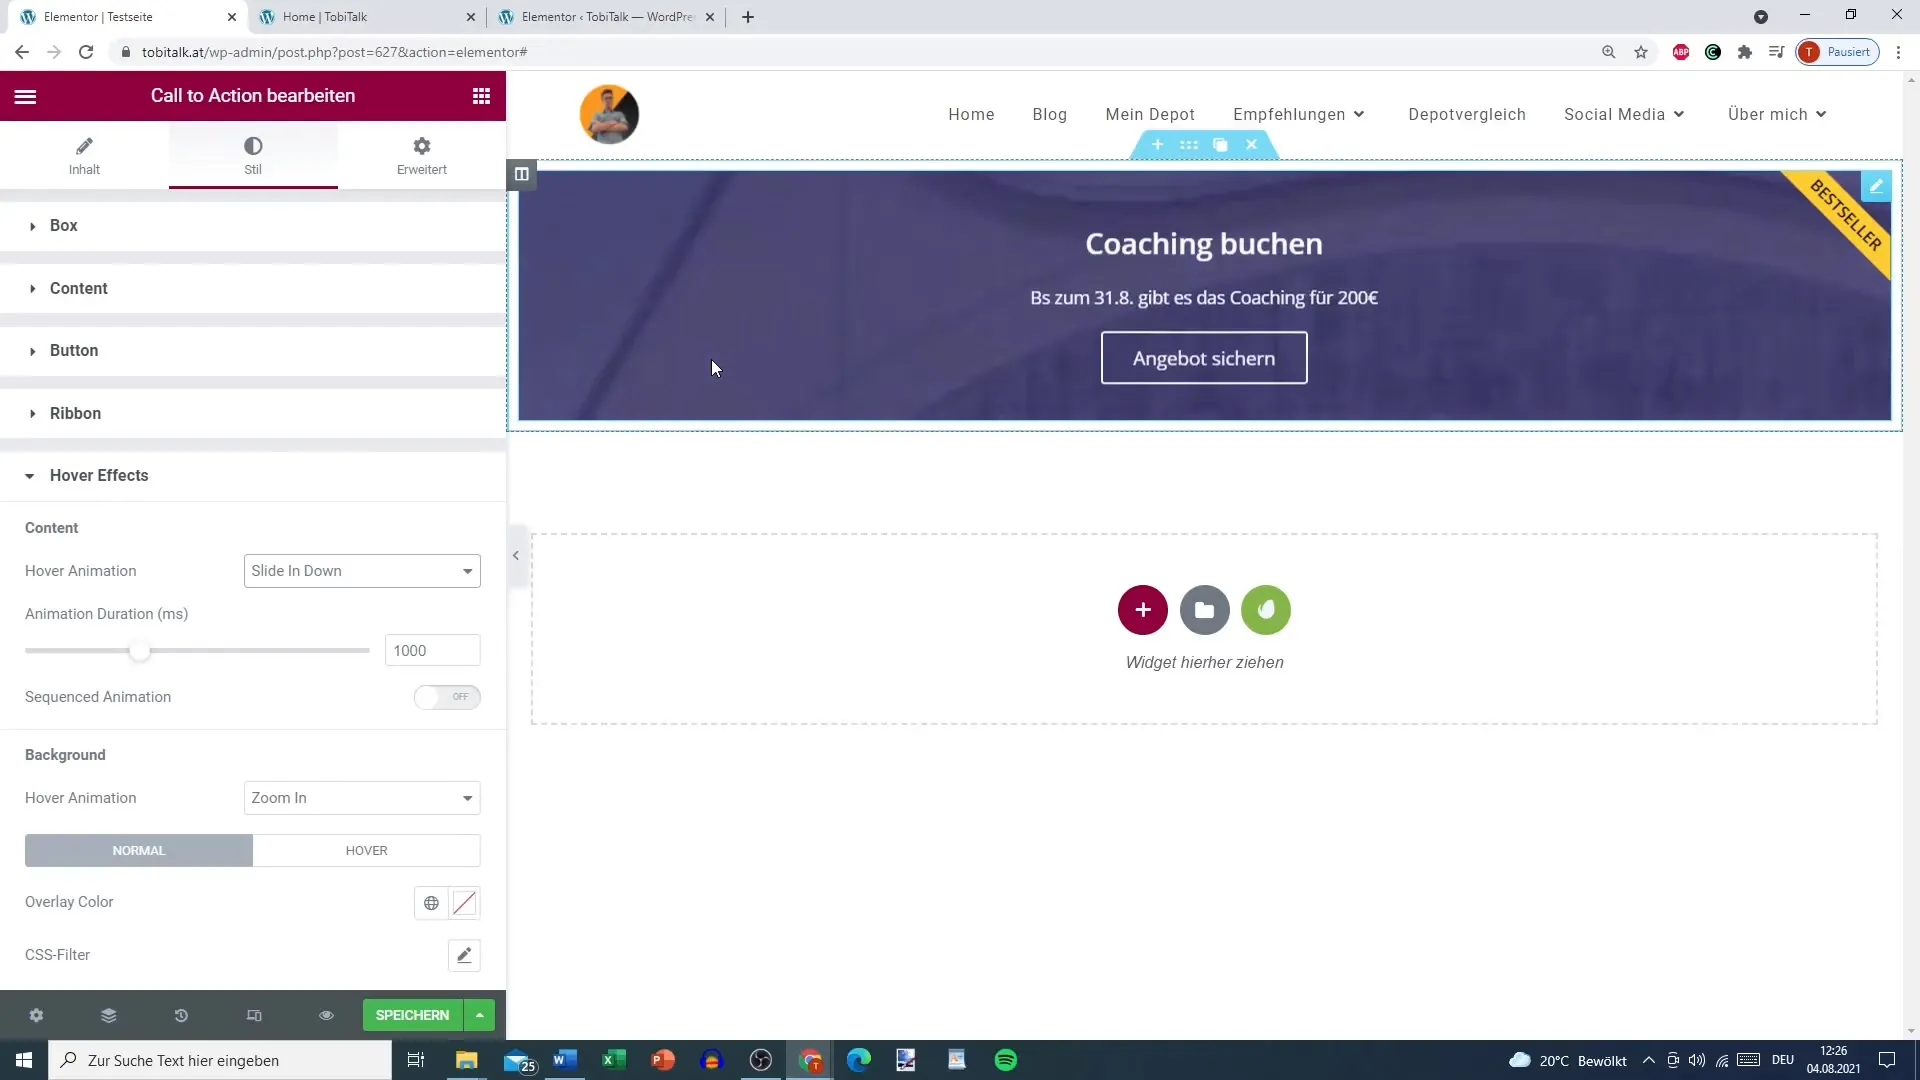Click the add section plus icon on section handle
The width and height of the screenshot is (1920, 1080).
pos(1157,145)
